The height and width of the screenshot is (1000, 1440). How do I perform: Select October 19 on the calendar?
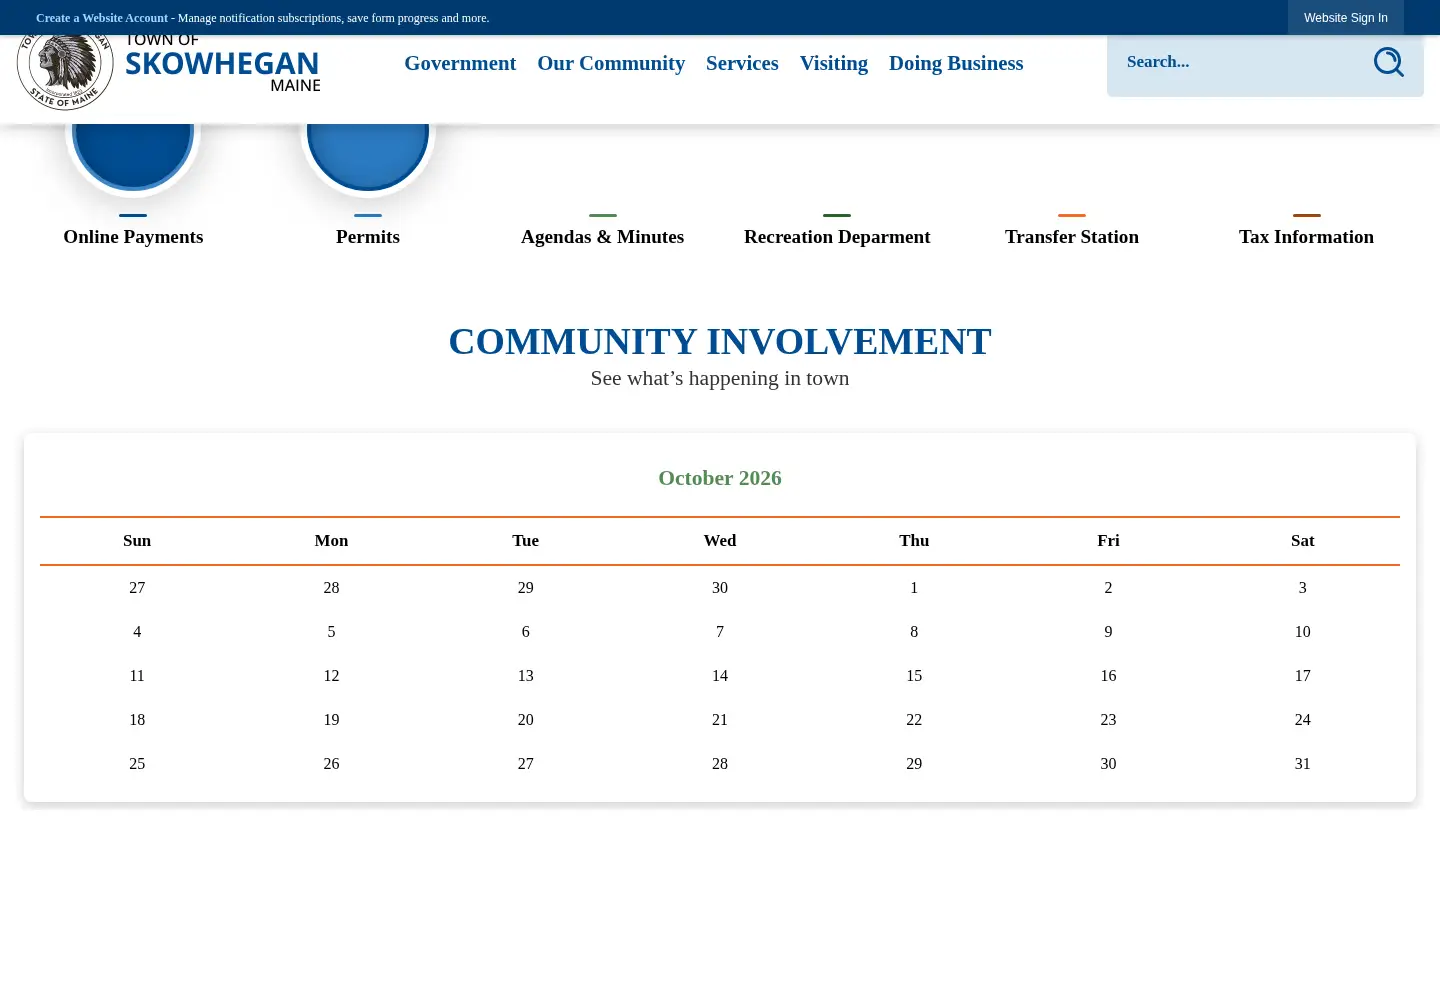pyautogui.click(x=331, y=720)
